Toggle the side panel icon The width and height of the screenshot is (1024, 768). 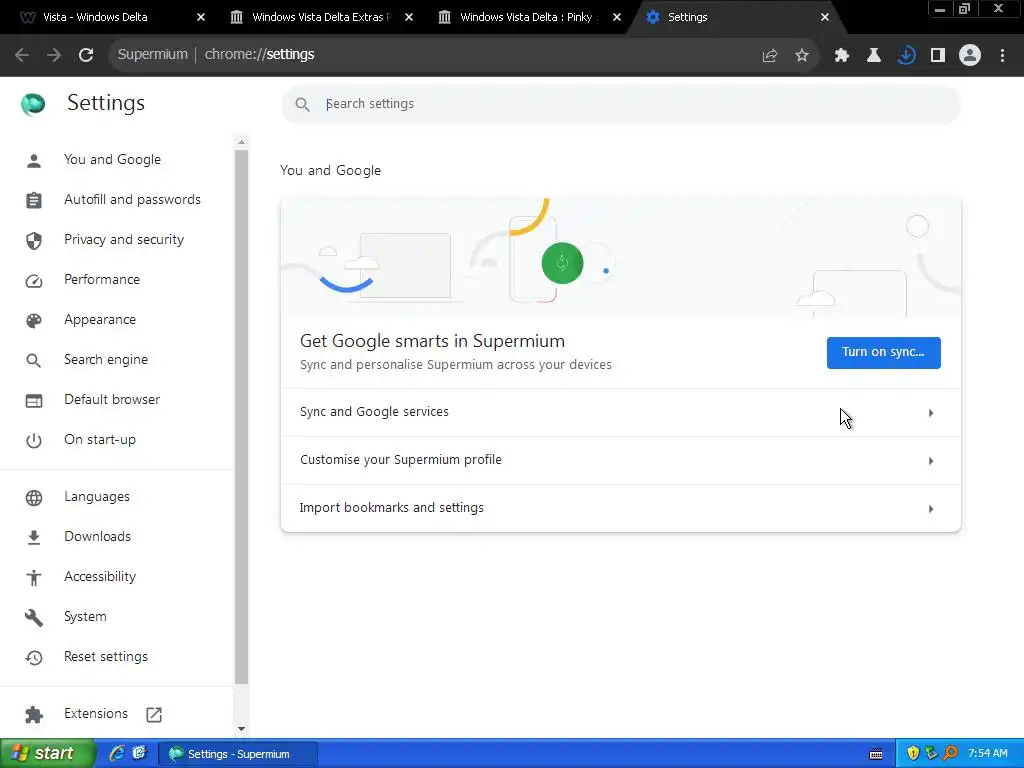(938, 56)
